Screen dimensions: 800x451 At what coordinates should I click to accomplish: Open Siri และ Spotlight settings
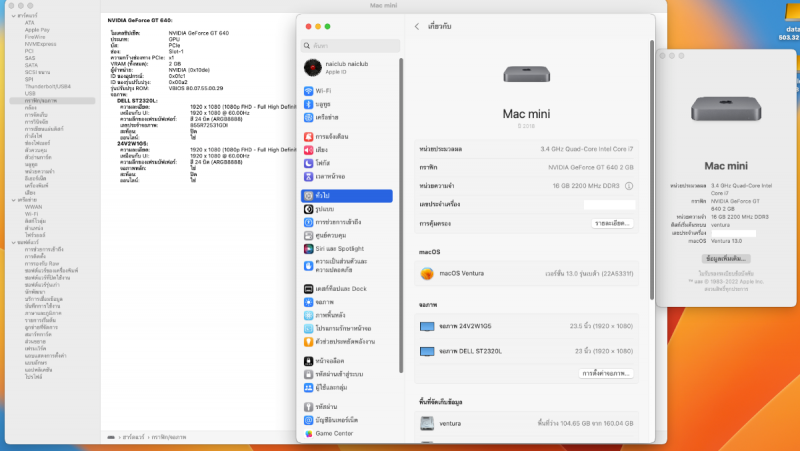pos(346,248)
